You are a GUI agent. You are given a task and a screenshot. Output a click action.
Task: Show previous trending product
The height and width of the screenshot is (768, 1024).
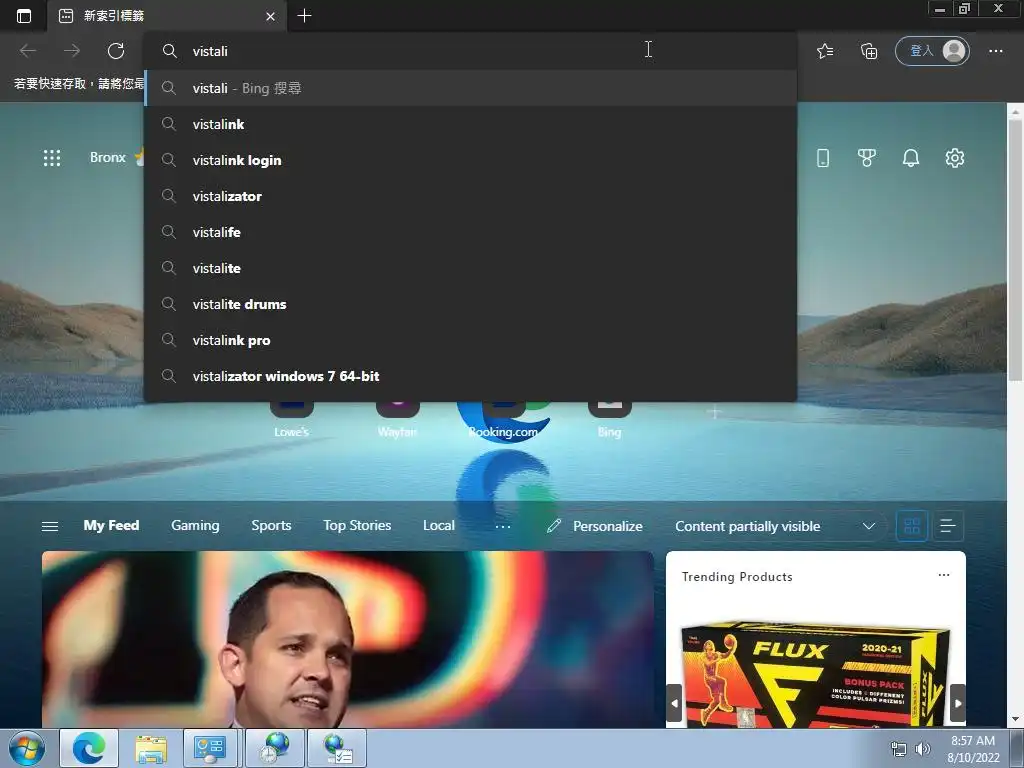coord(674,703)
